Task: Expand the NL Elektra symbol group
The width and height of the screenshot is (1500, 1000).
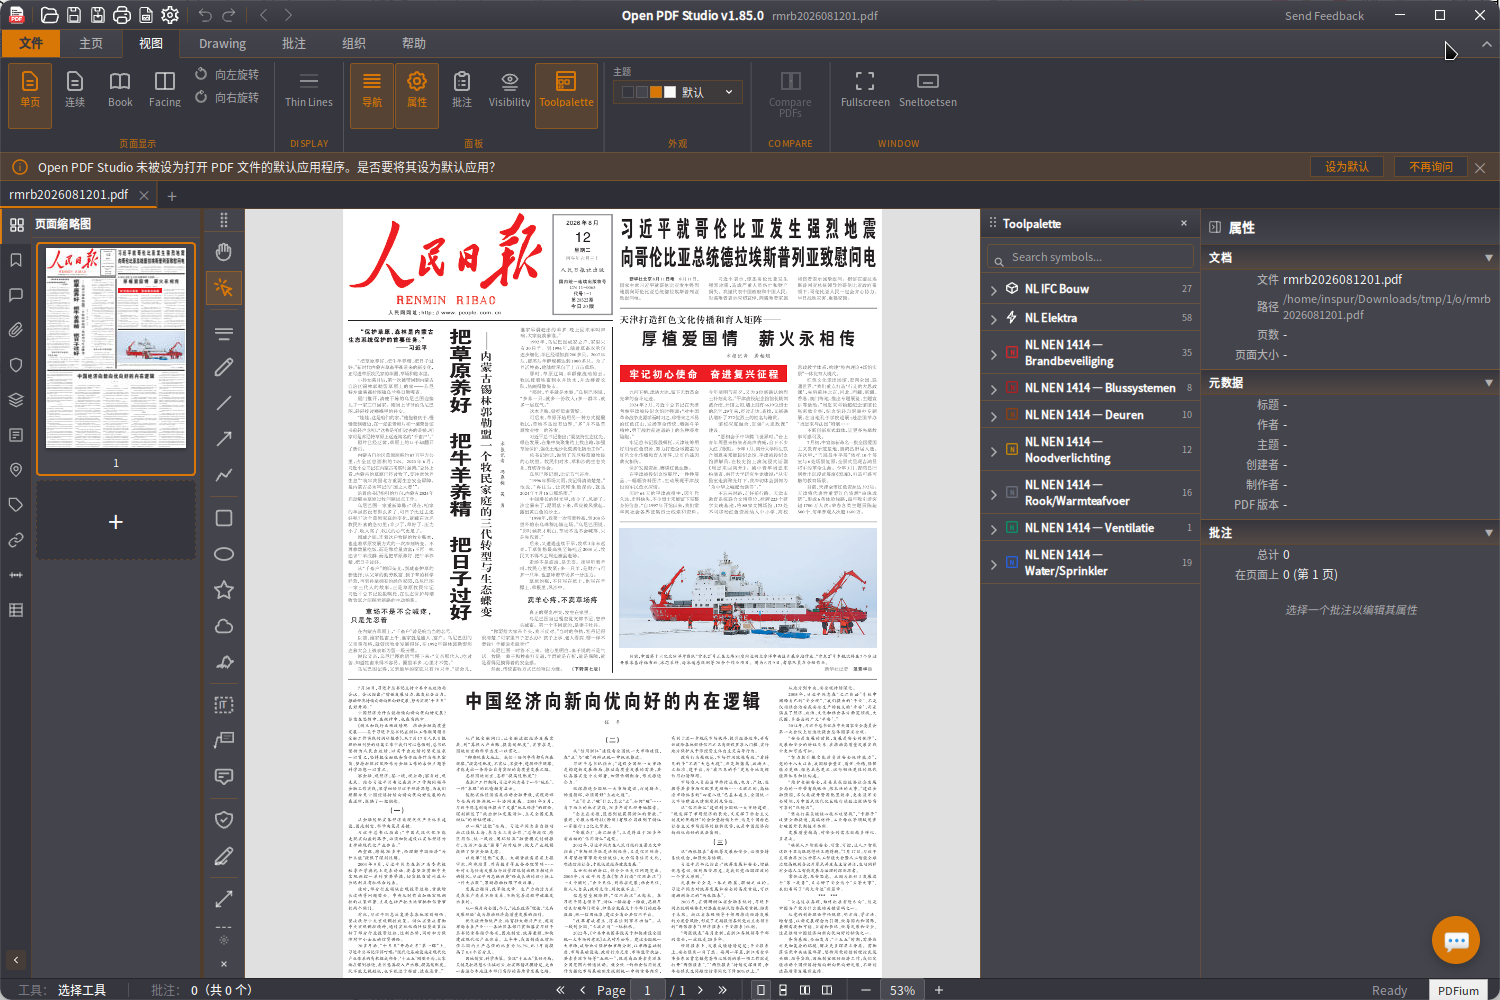Action: pos(994,318)
